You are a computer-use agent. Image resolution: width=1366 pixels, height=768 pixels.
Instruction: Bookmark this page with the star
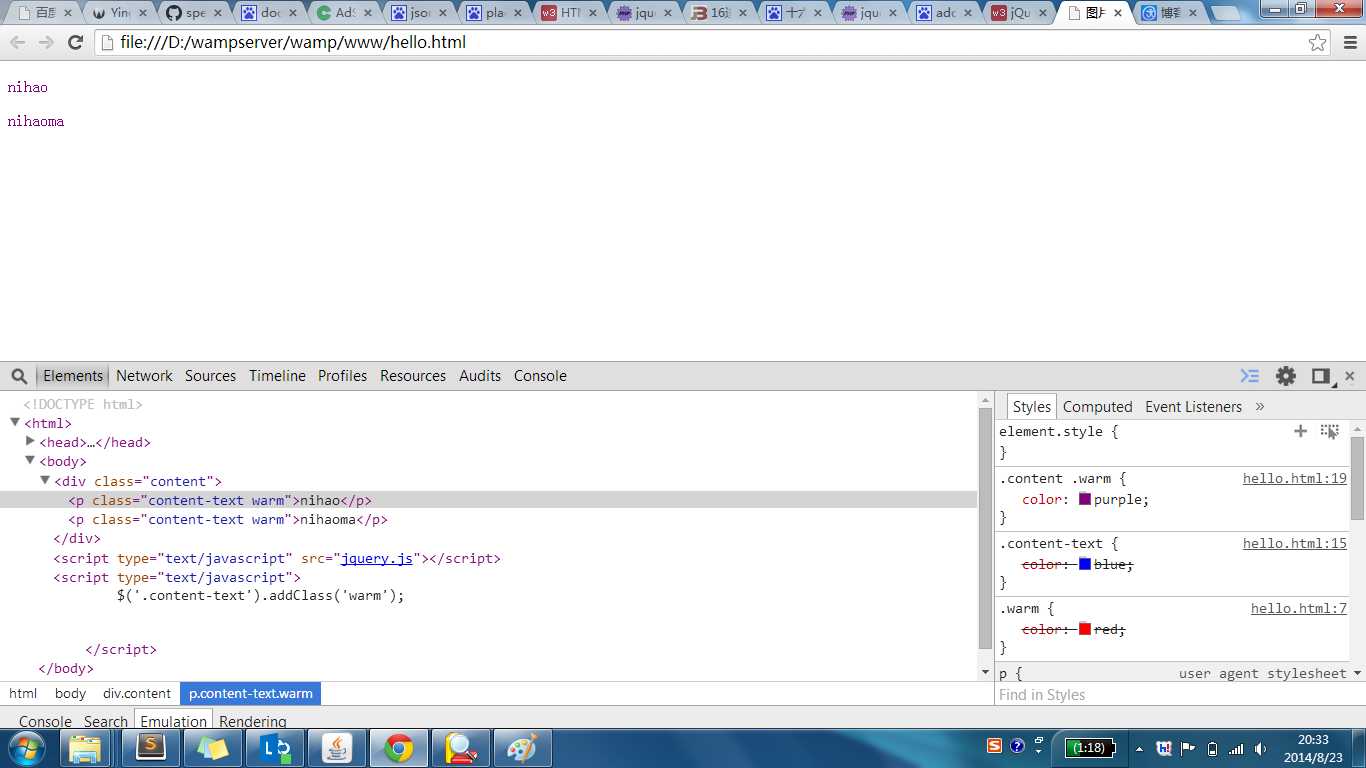[x=1317, y=42]
